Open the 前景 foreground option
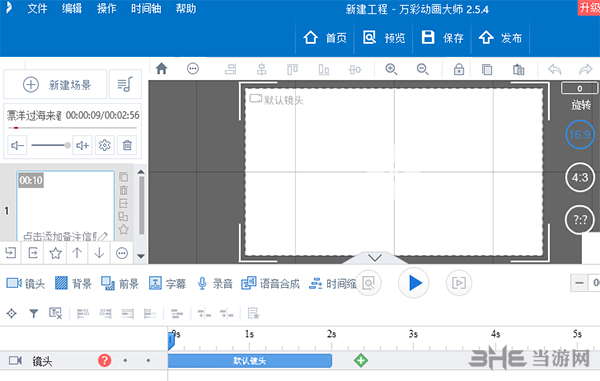The height and width of the screenshot is (381, 600). point(119,283)
